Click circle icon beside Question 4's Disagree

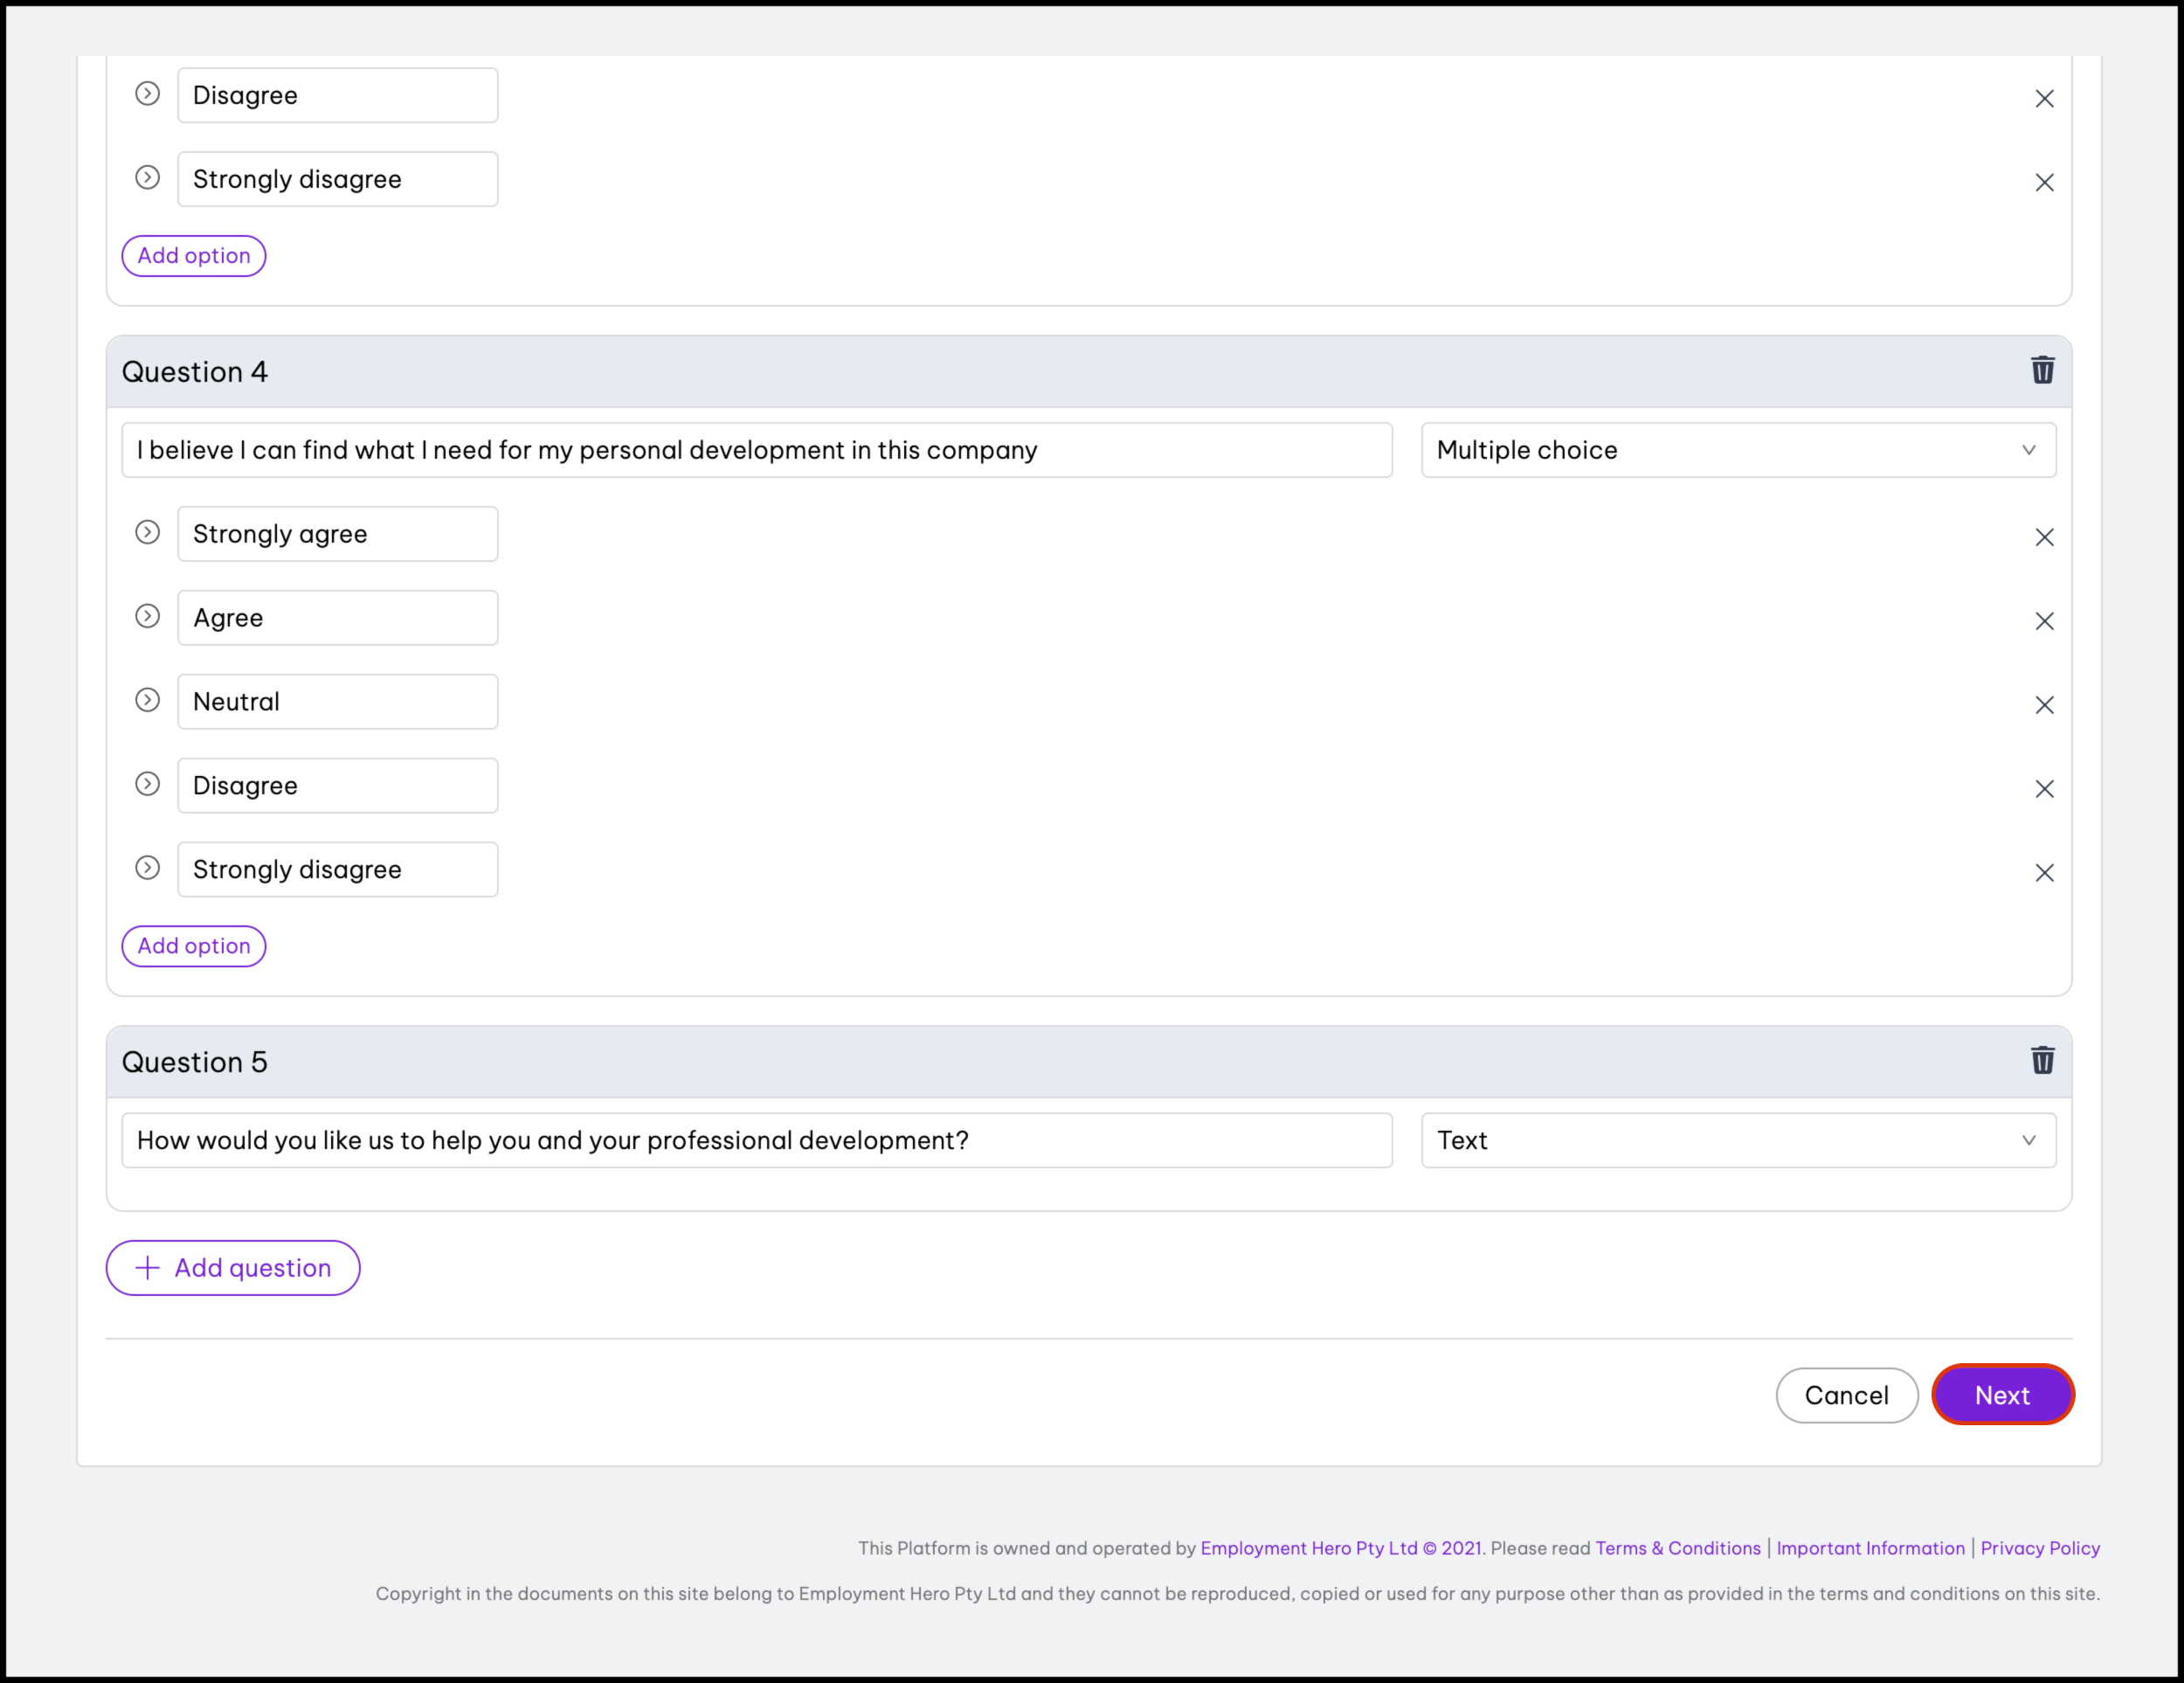point(147,784)
